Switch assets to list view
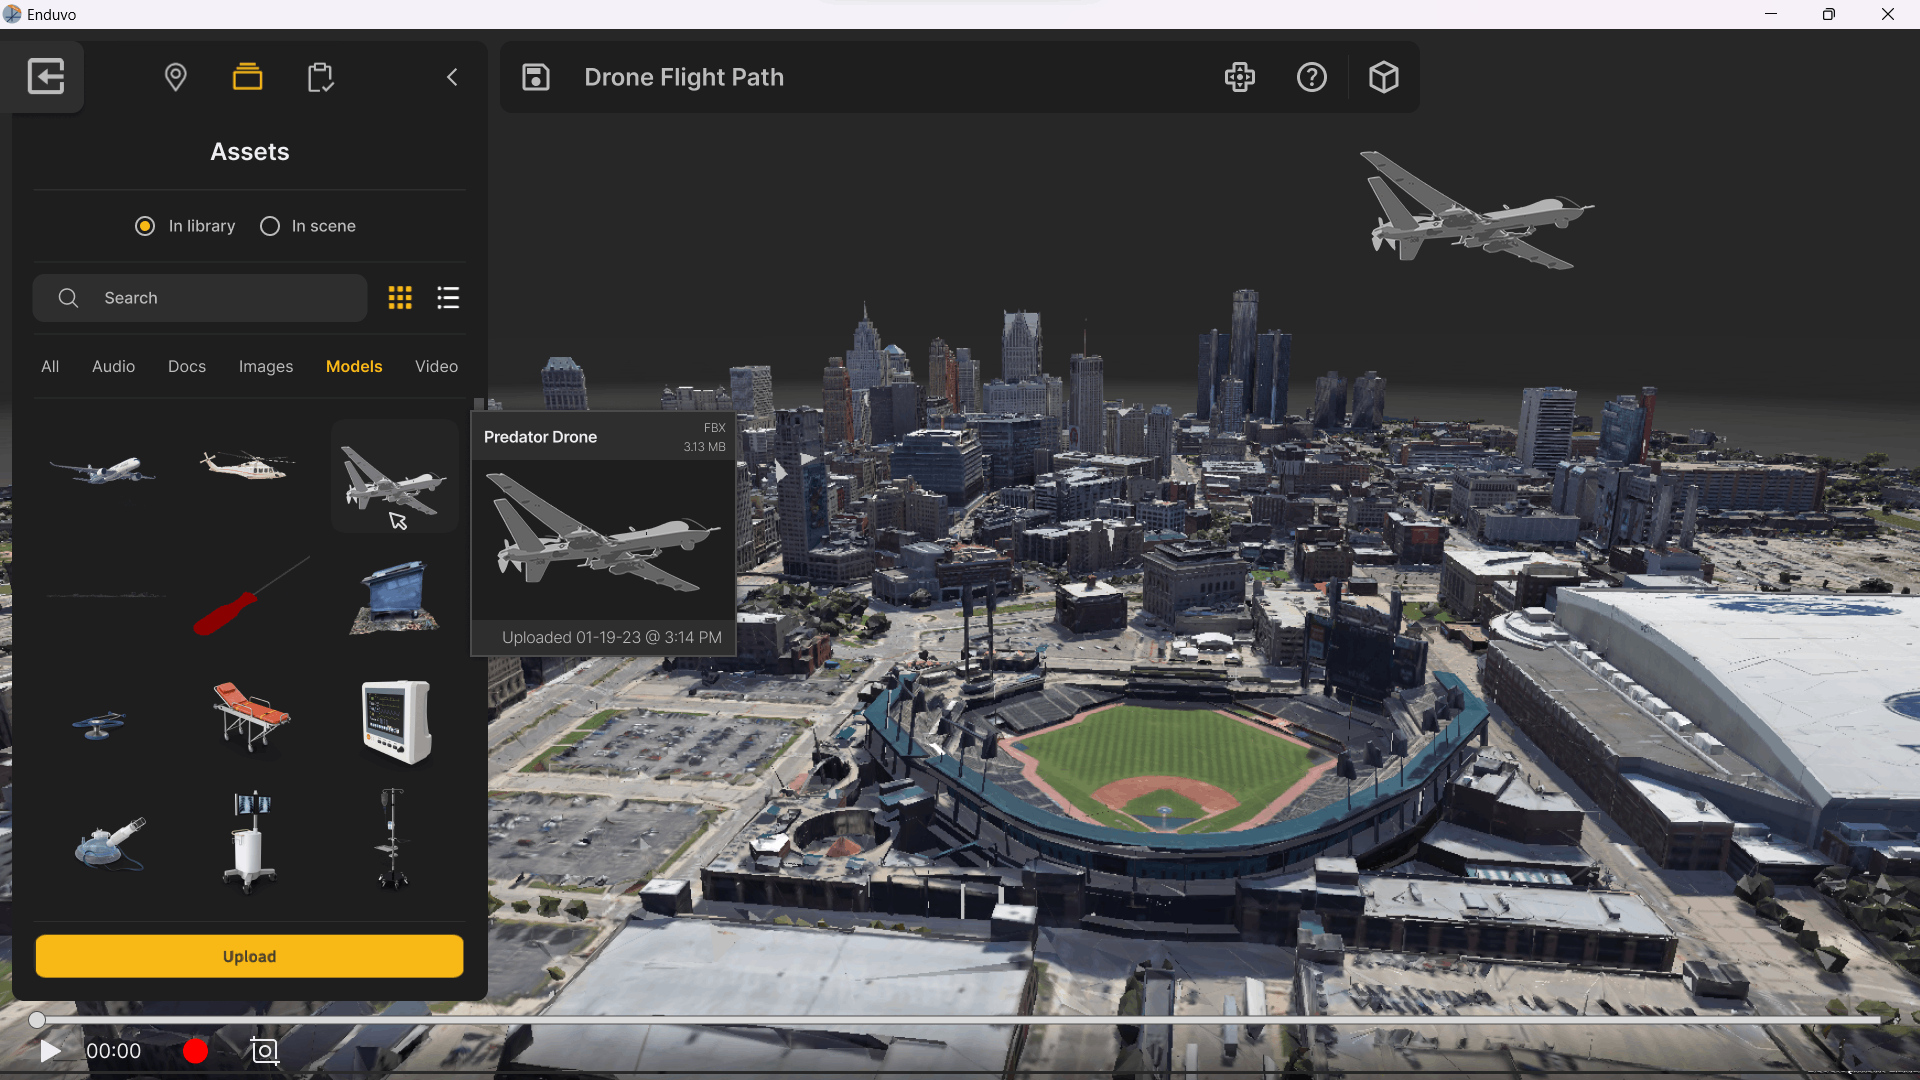The height and width of the screenshot is (1080, 1920). [448, 298]
